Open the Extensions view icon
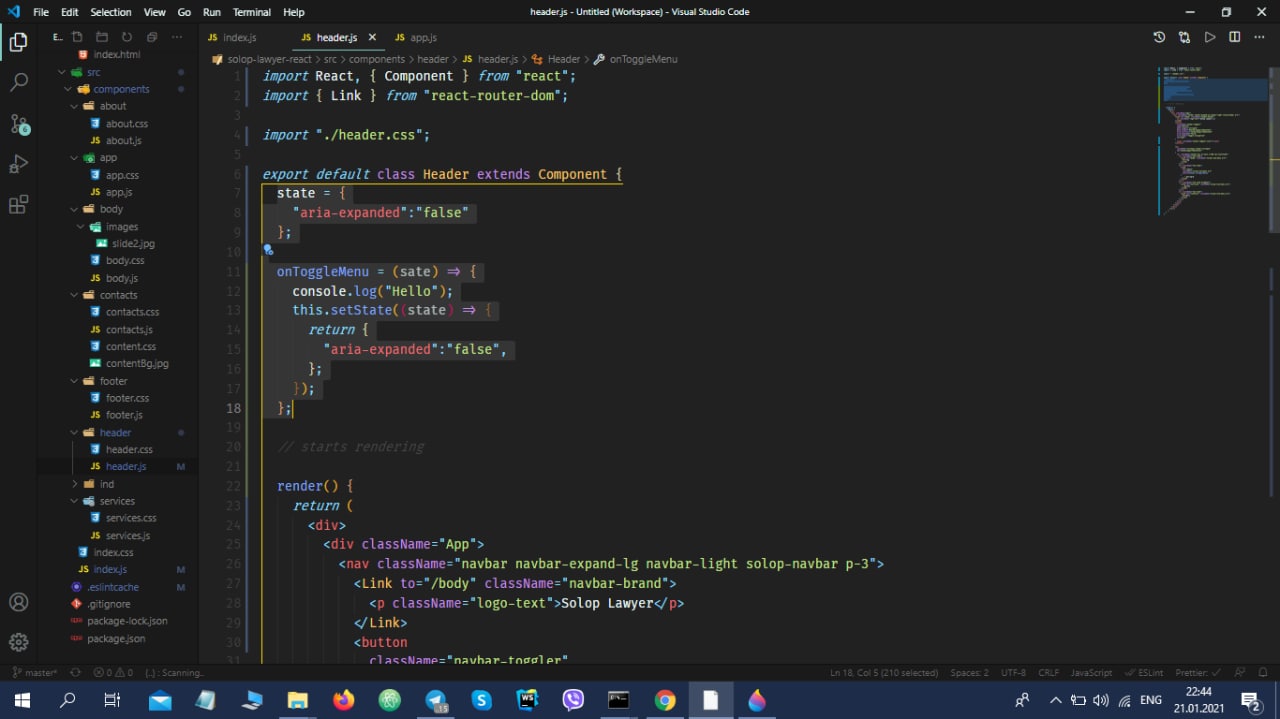 point(19,205)
